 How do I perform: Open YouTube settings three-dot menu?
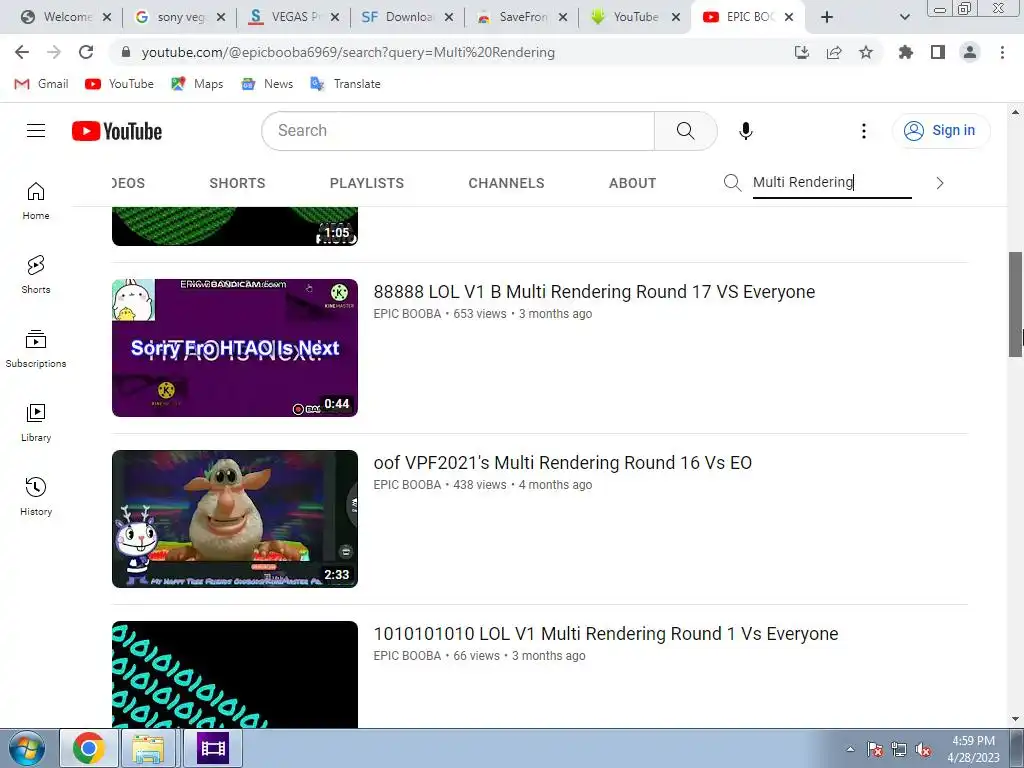click(x=863, y=131)
